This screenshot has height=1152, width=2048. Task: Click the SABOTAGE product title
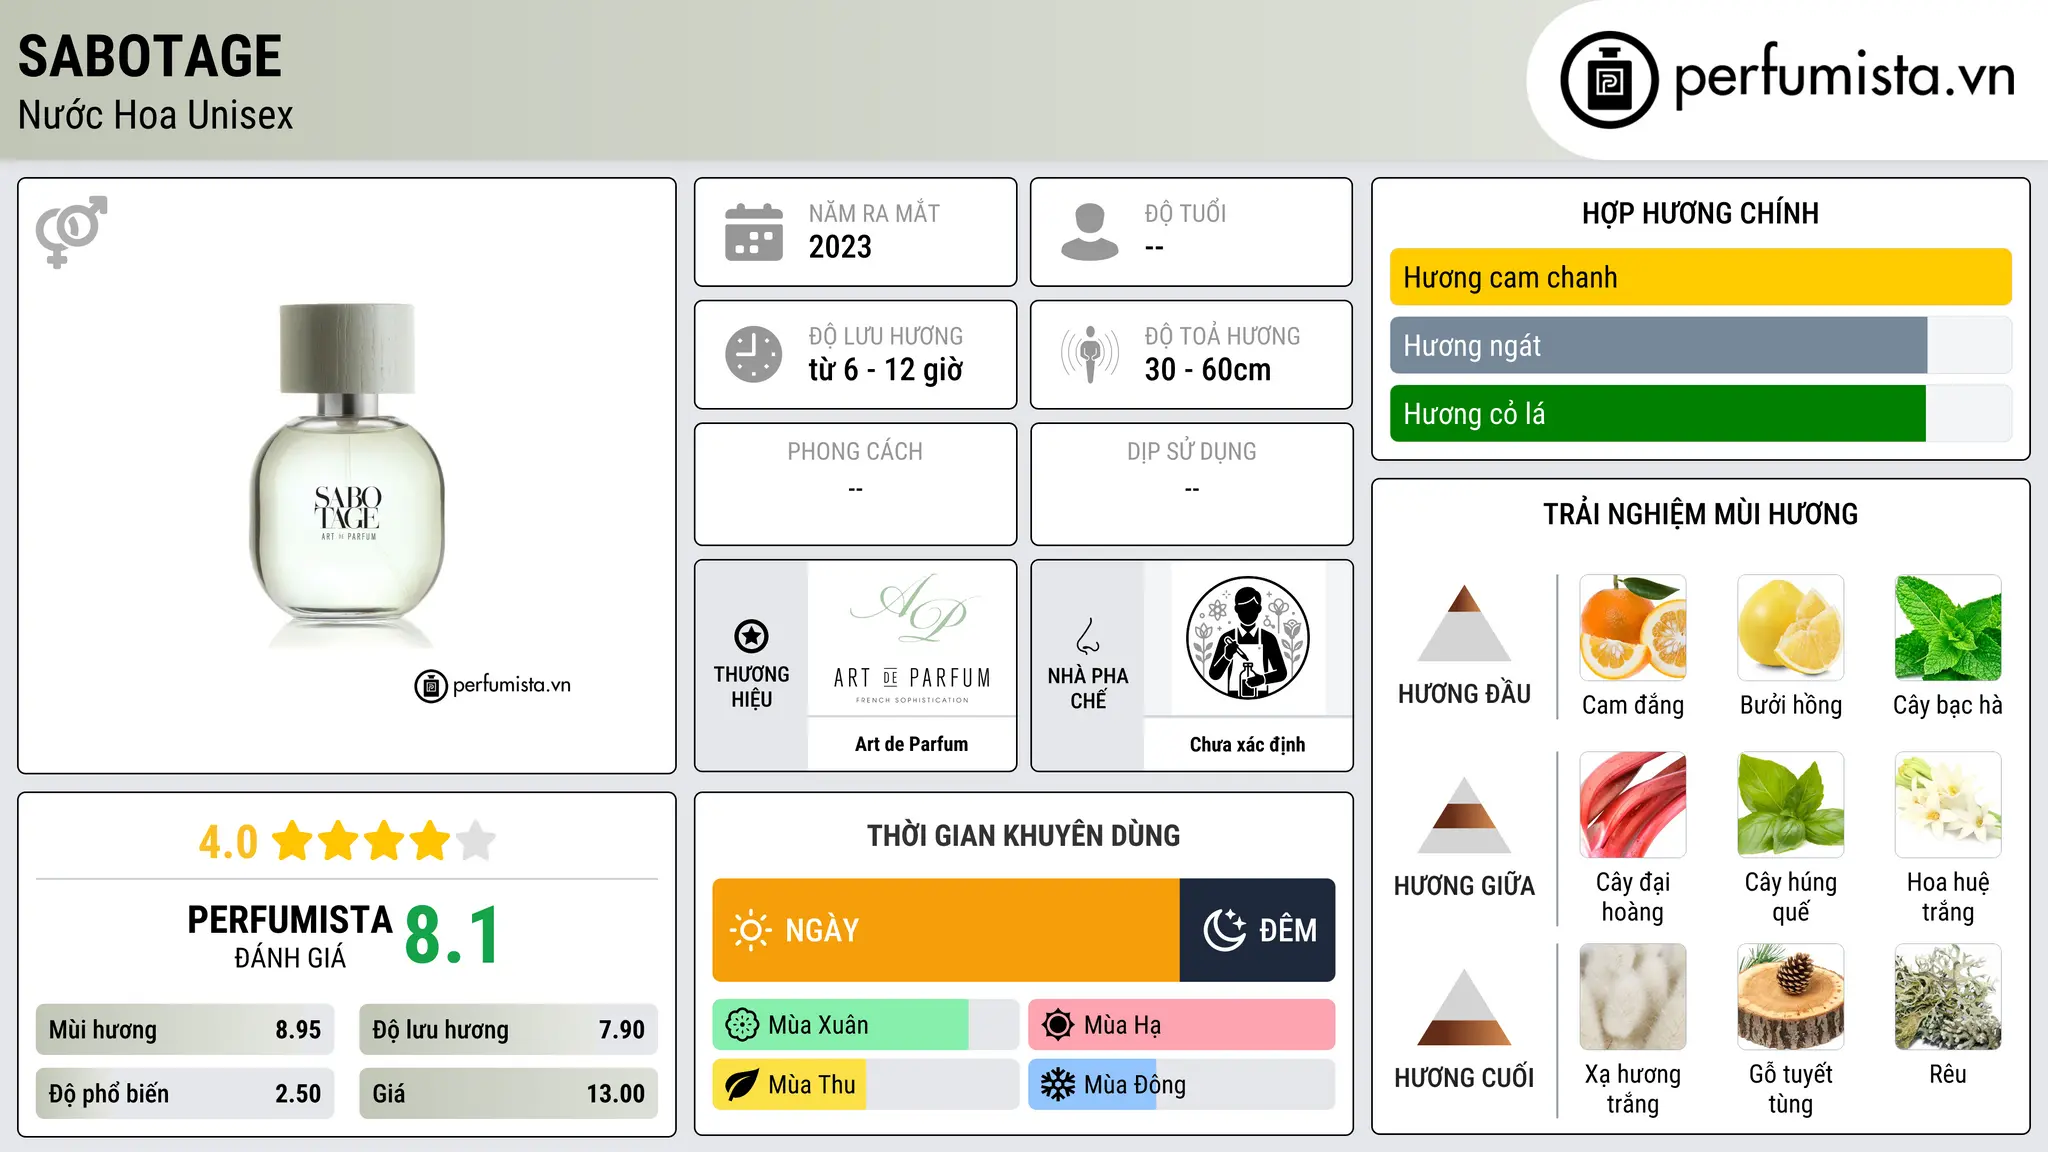(150, 56)
